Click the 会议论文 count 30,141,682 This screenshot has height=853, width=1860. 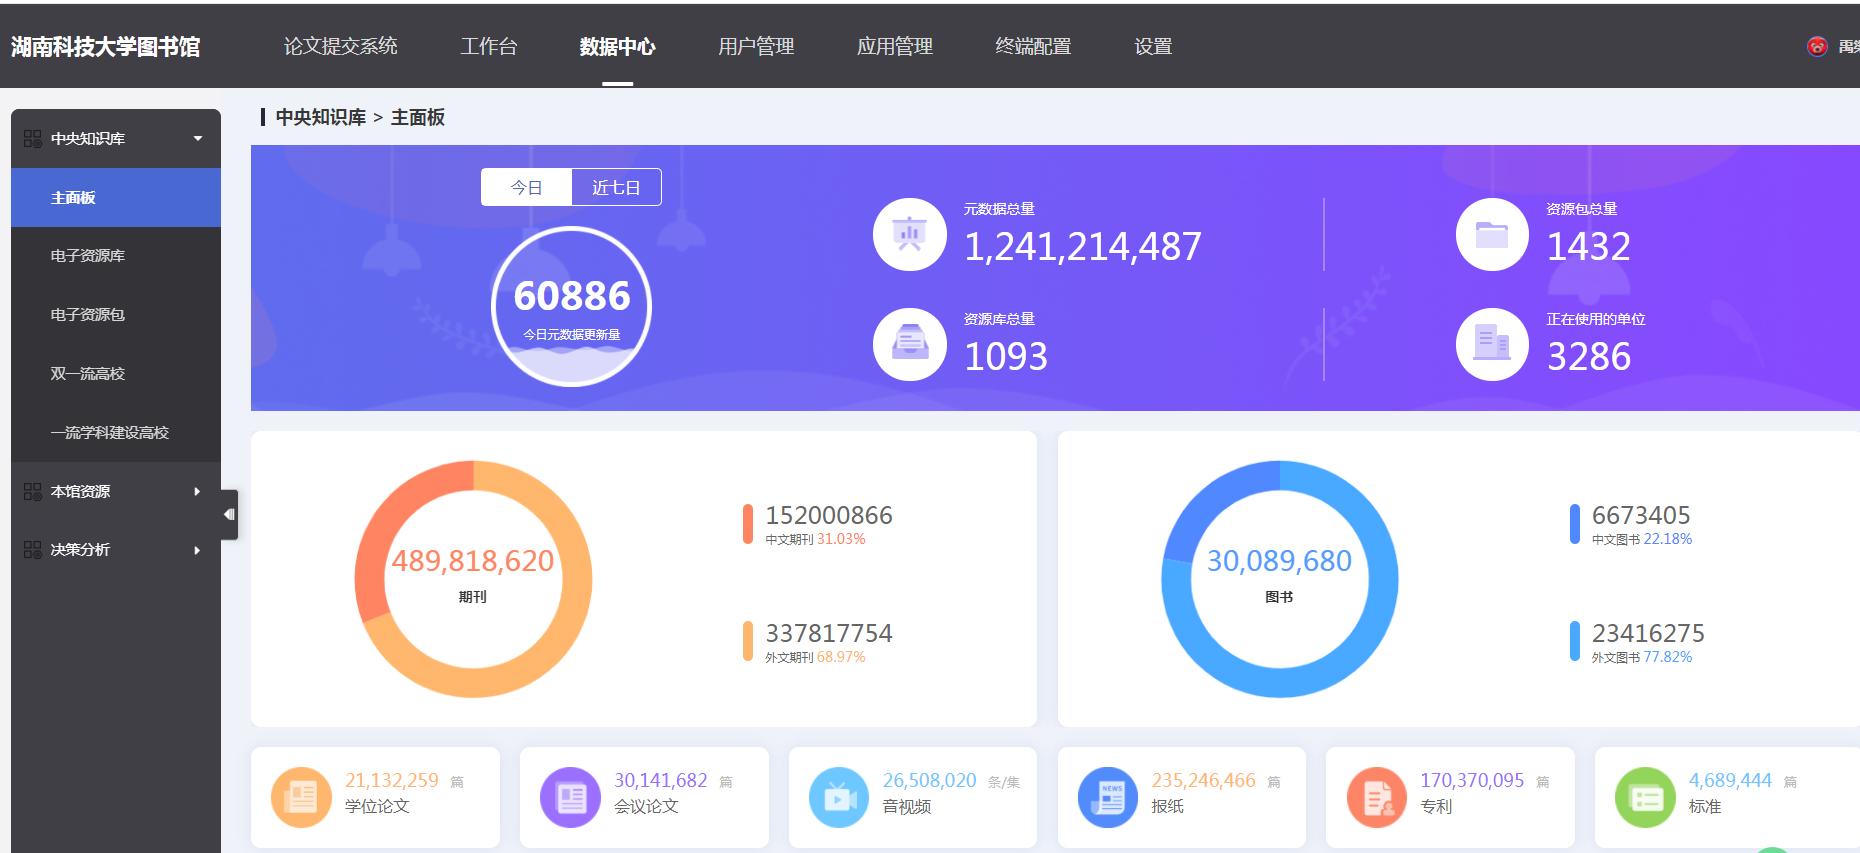[x=661, y=780]
